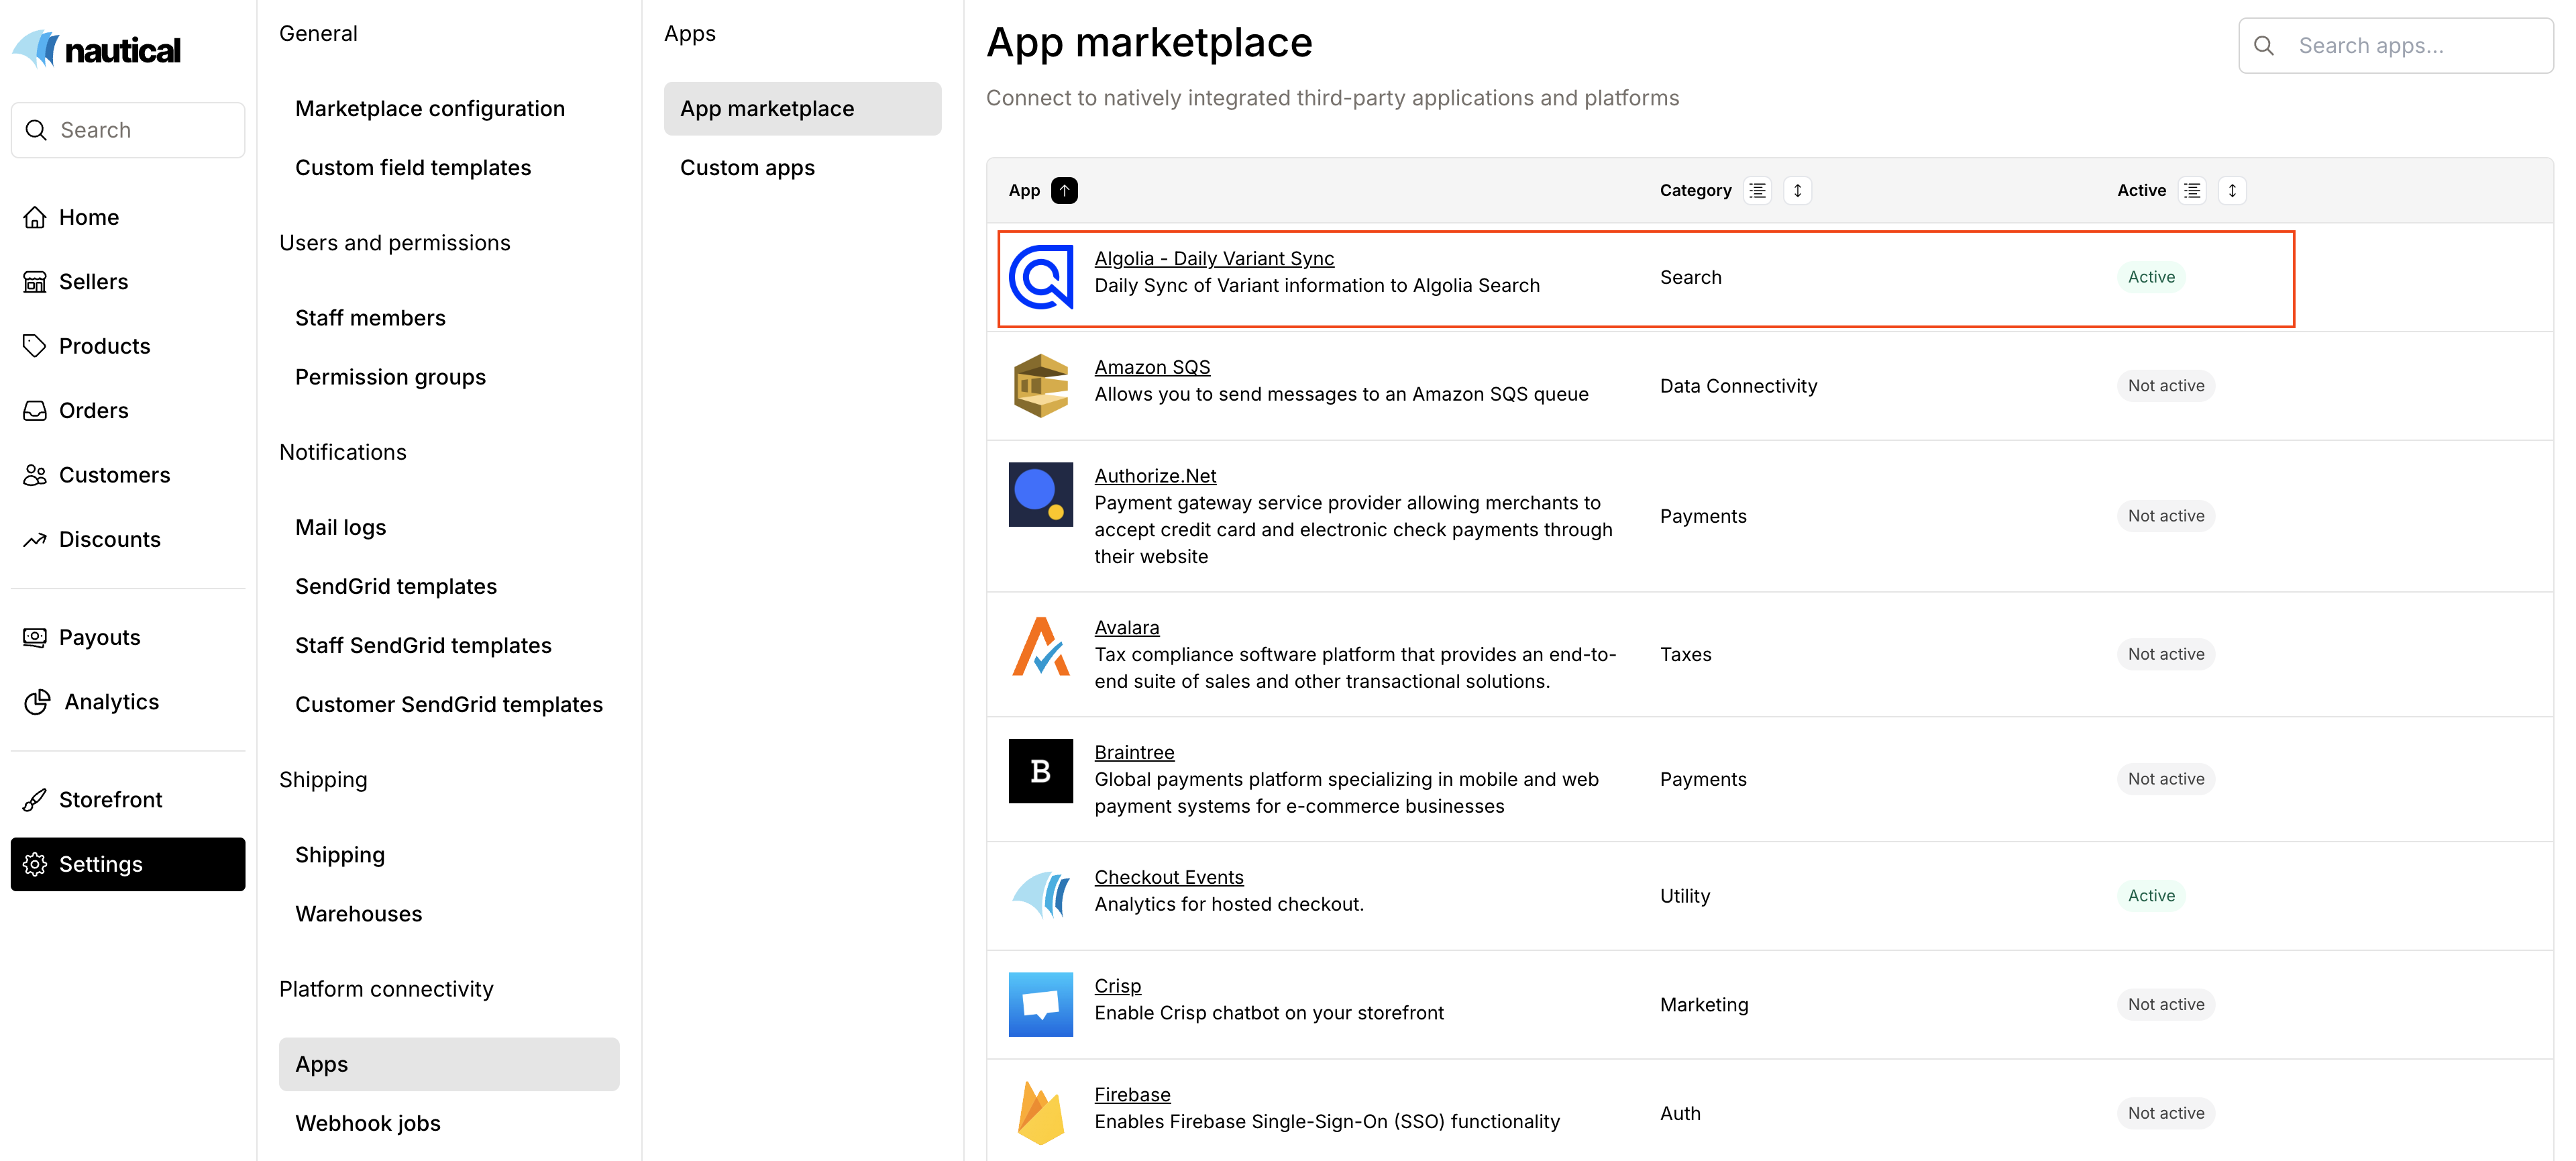Expand the App column filter options
Image resolution: width=2576 pixels, height=1161 pixels.
tap(1065, 189)
